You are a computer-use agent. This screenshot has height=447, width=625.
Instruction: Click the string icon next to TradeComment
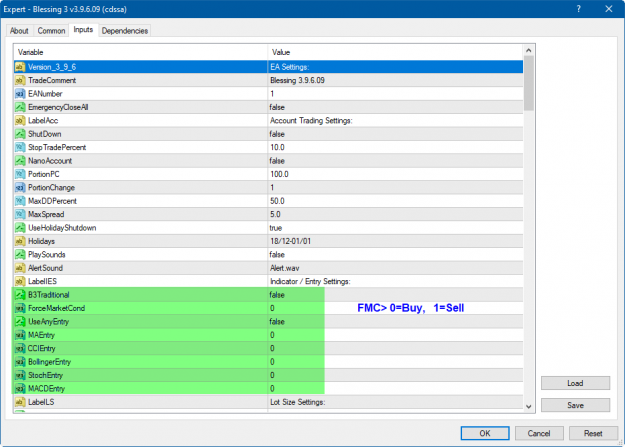[20, 80]
